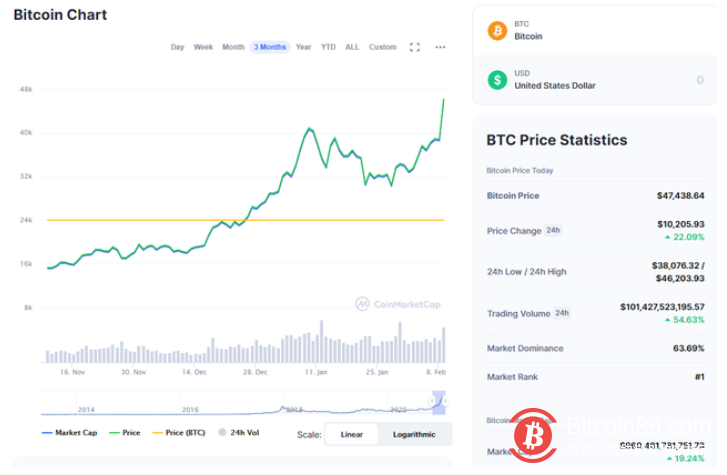Toggle the Market Cap legend series
Image resolution: width=727 pixels, height=475 pixels.
click(x=69, y=433)
